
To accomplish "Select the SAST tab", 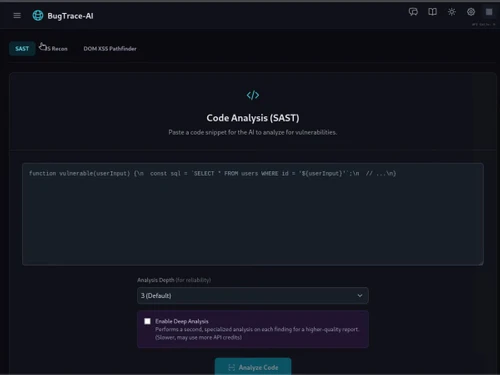I will coord(22,49).
